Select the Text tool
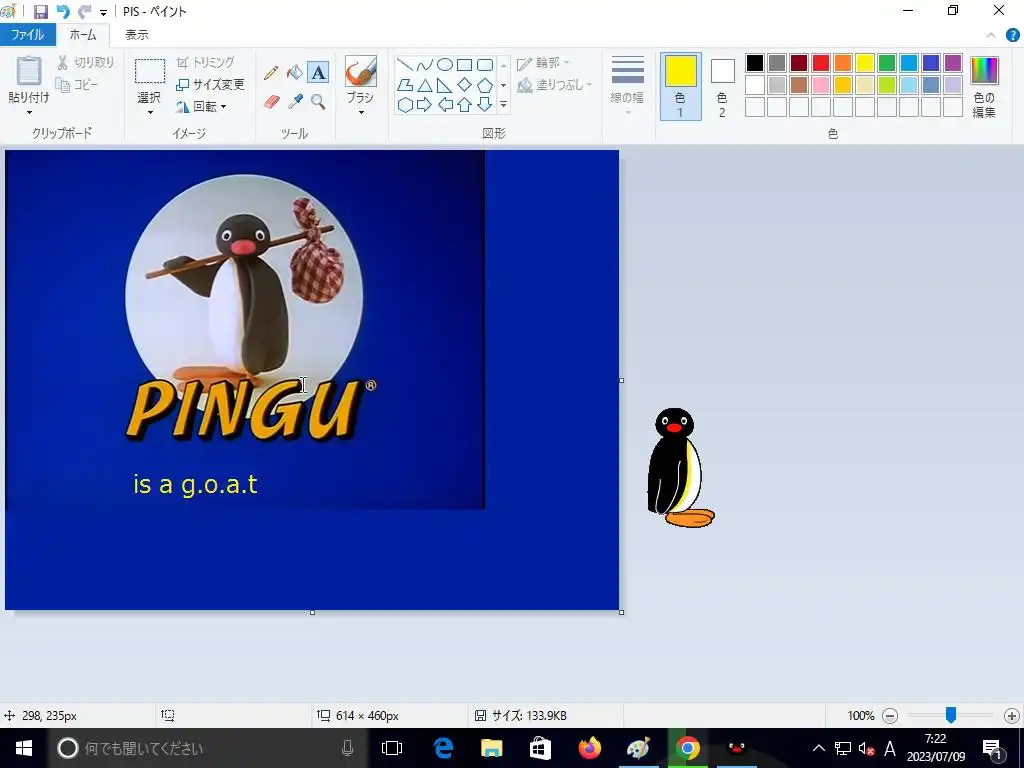Image resolution: width=1024 pixels, height=768 pixels. tap(318, 72)
